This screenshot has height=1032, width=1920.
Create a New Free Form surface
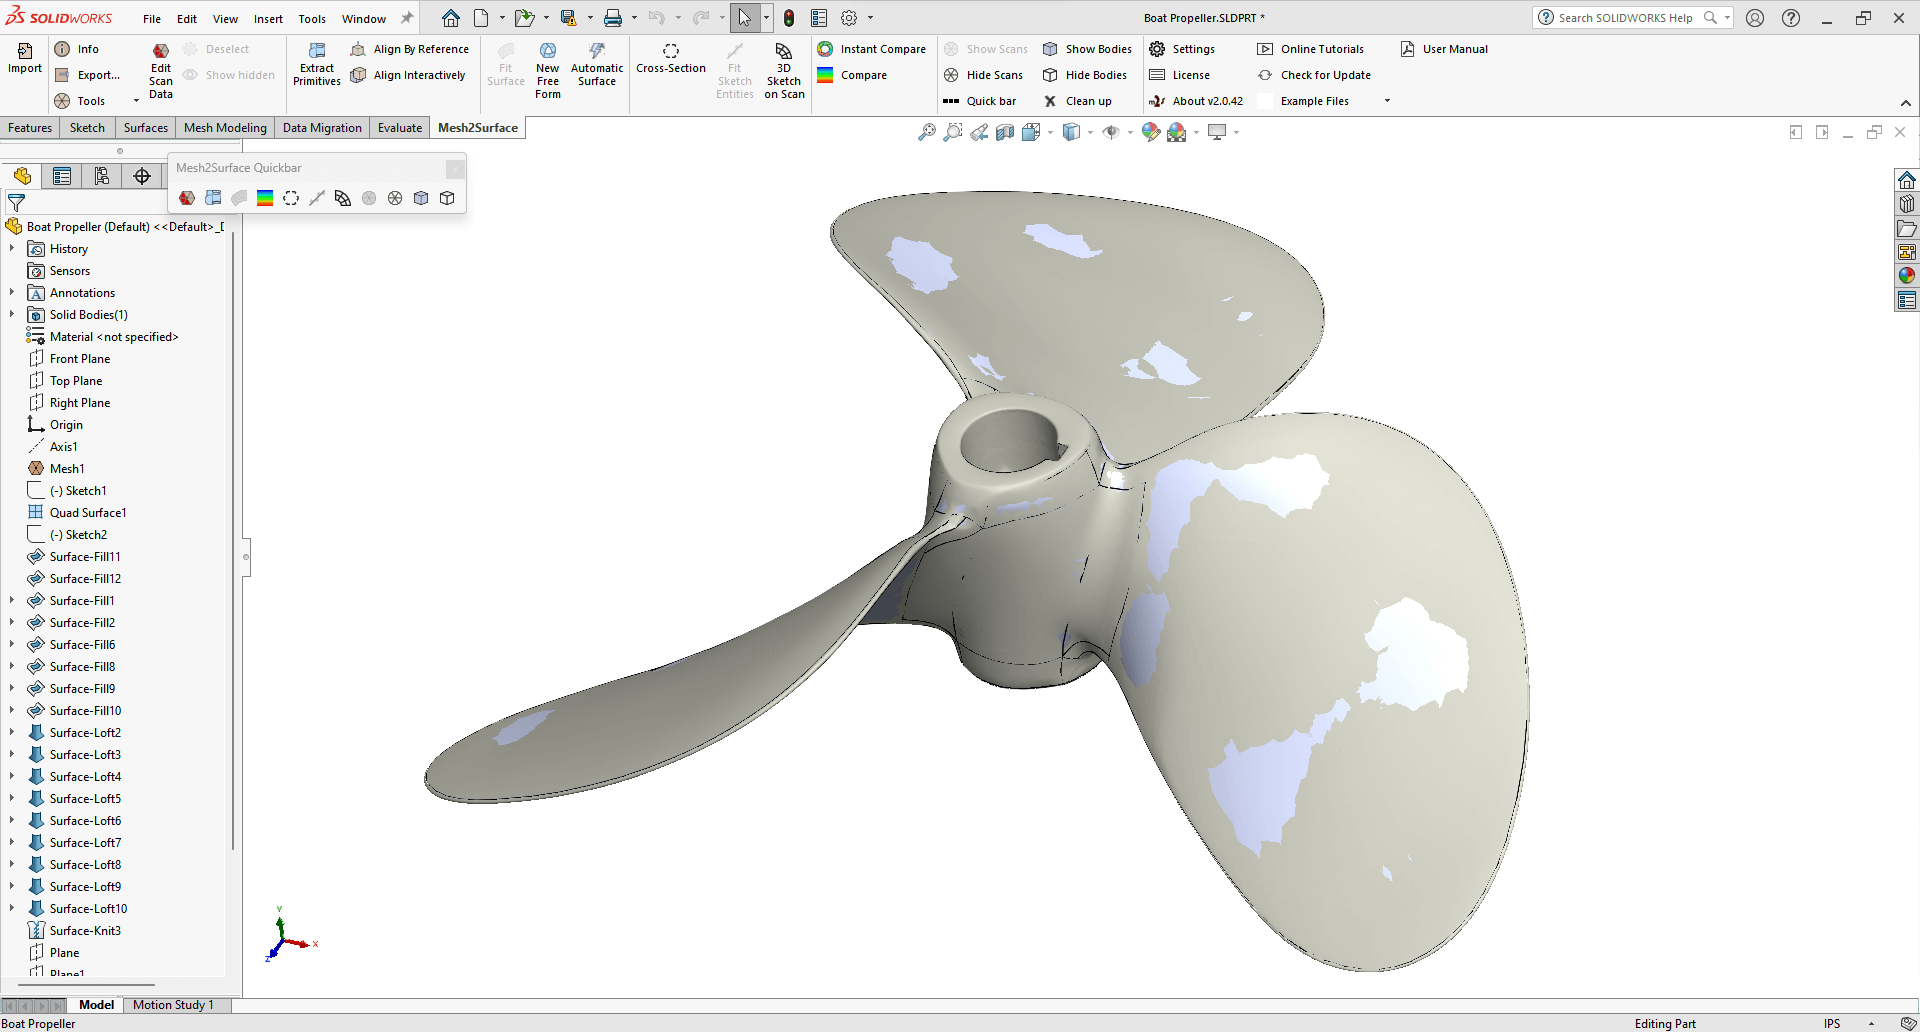547,70
